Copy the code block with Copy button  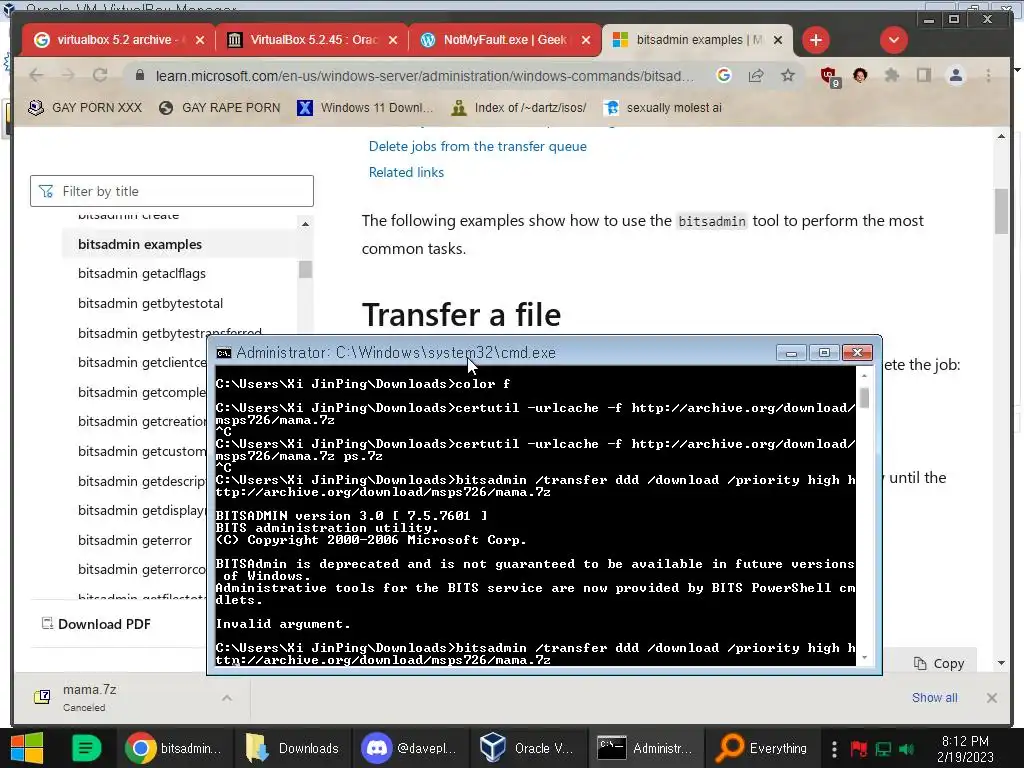pos(939,664)
